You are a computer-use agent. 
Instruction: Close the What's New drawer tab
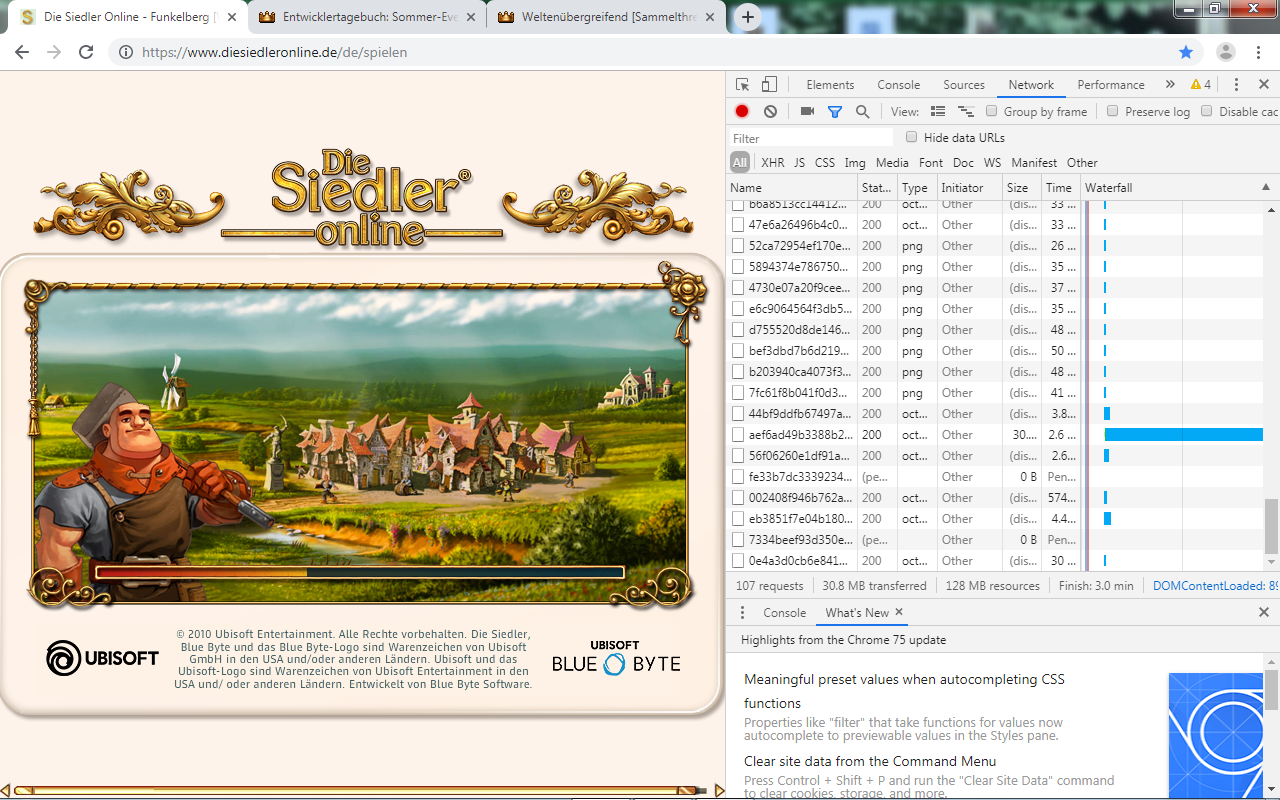point(899,612)
